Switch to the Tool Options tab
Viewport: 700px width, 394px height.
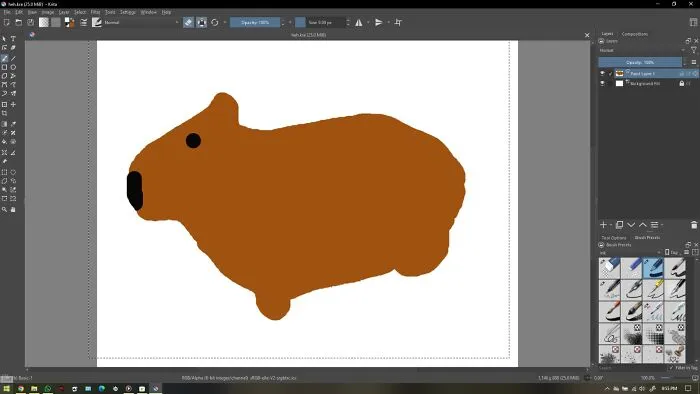614,238
